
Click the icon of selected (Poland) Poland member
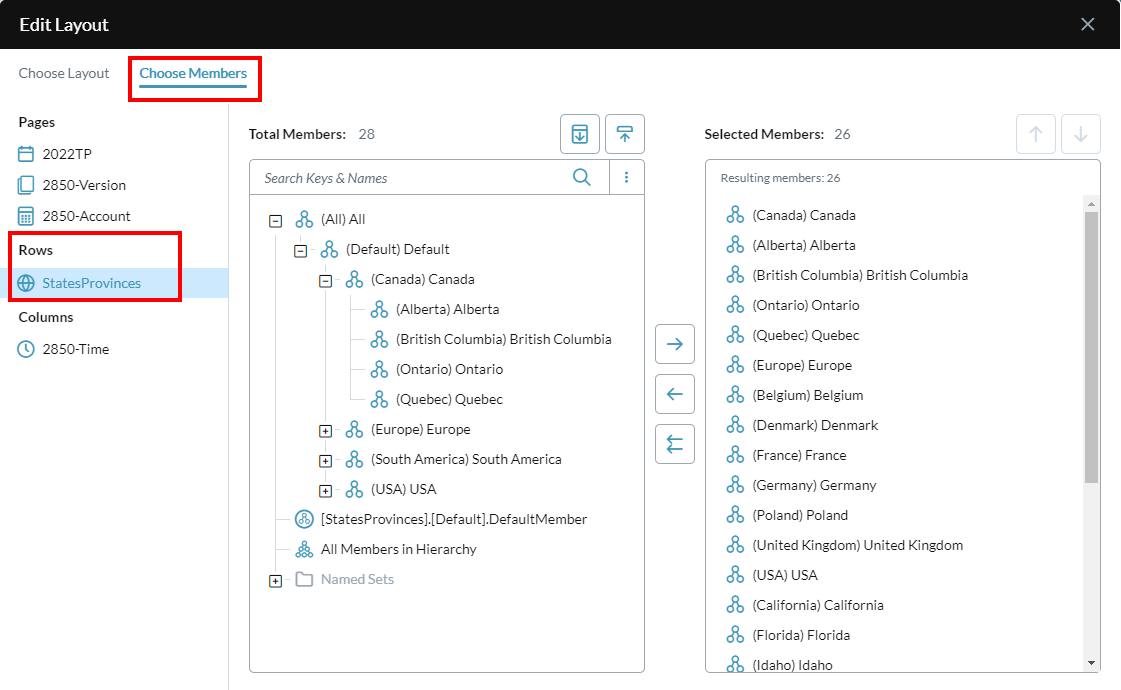click(736, 515)
